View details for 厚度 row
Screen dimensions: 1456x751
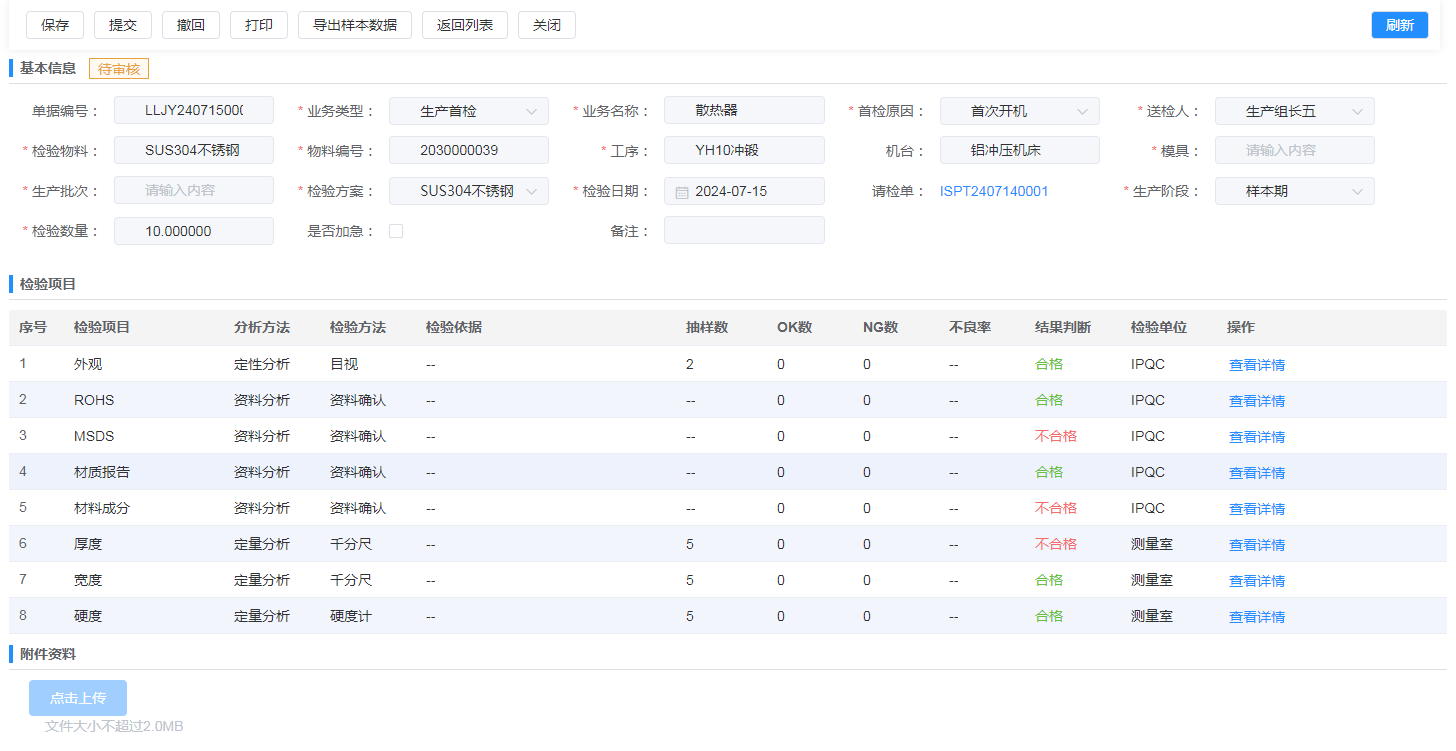(1257, 545)
